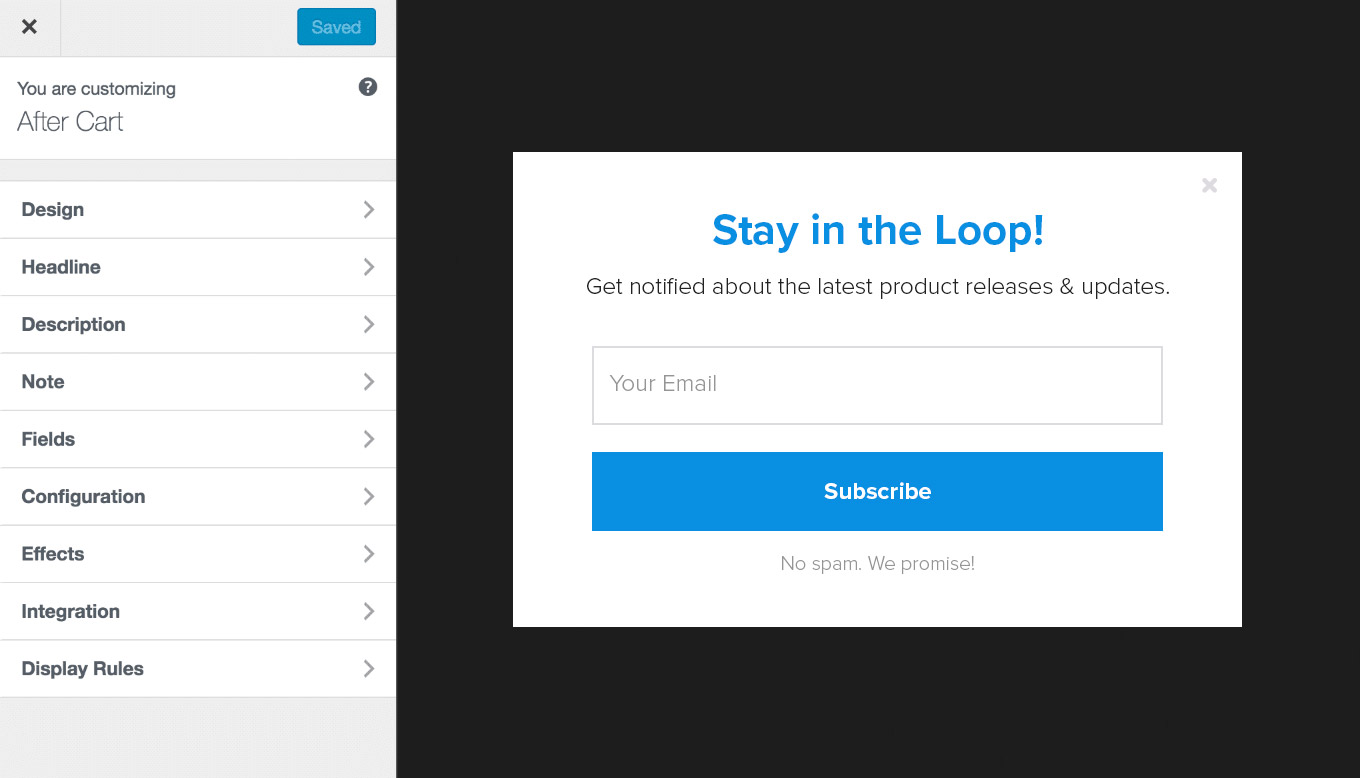Click the "After Cart" campaign title

coord(70,121)
